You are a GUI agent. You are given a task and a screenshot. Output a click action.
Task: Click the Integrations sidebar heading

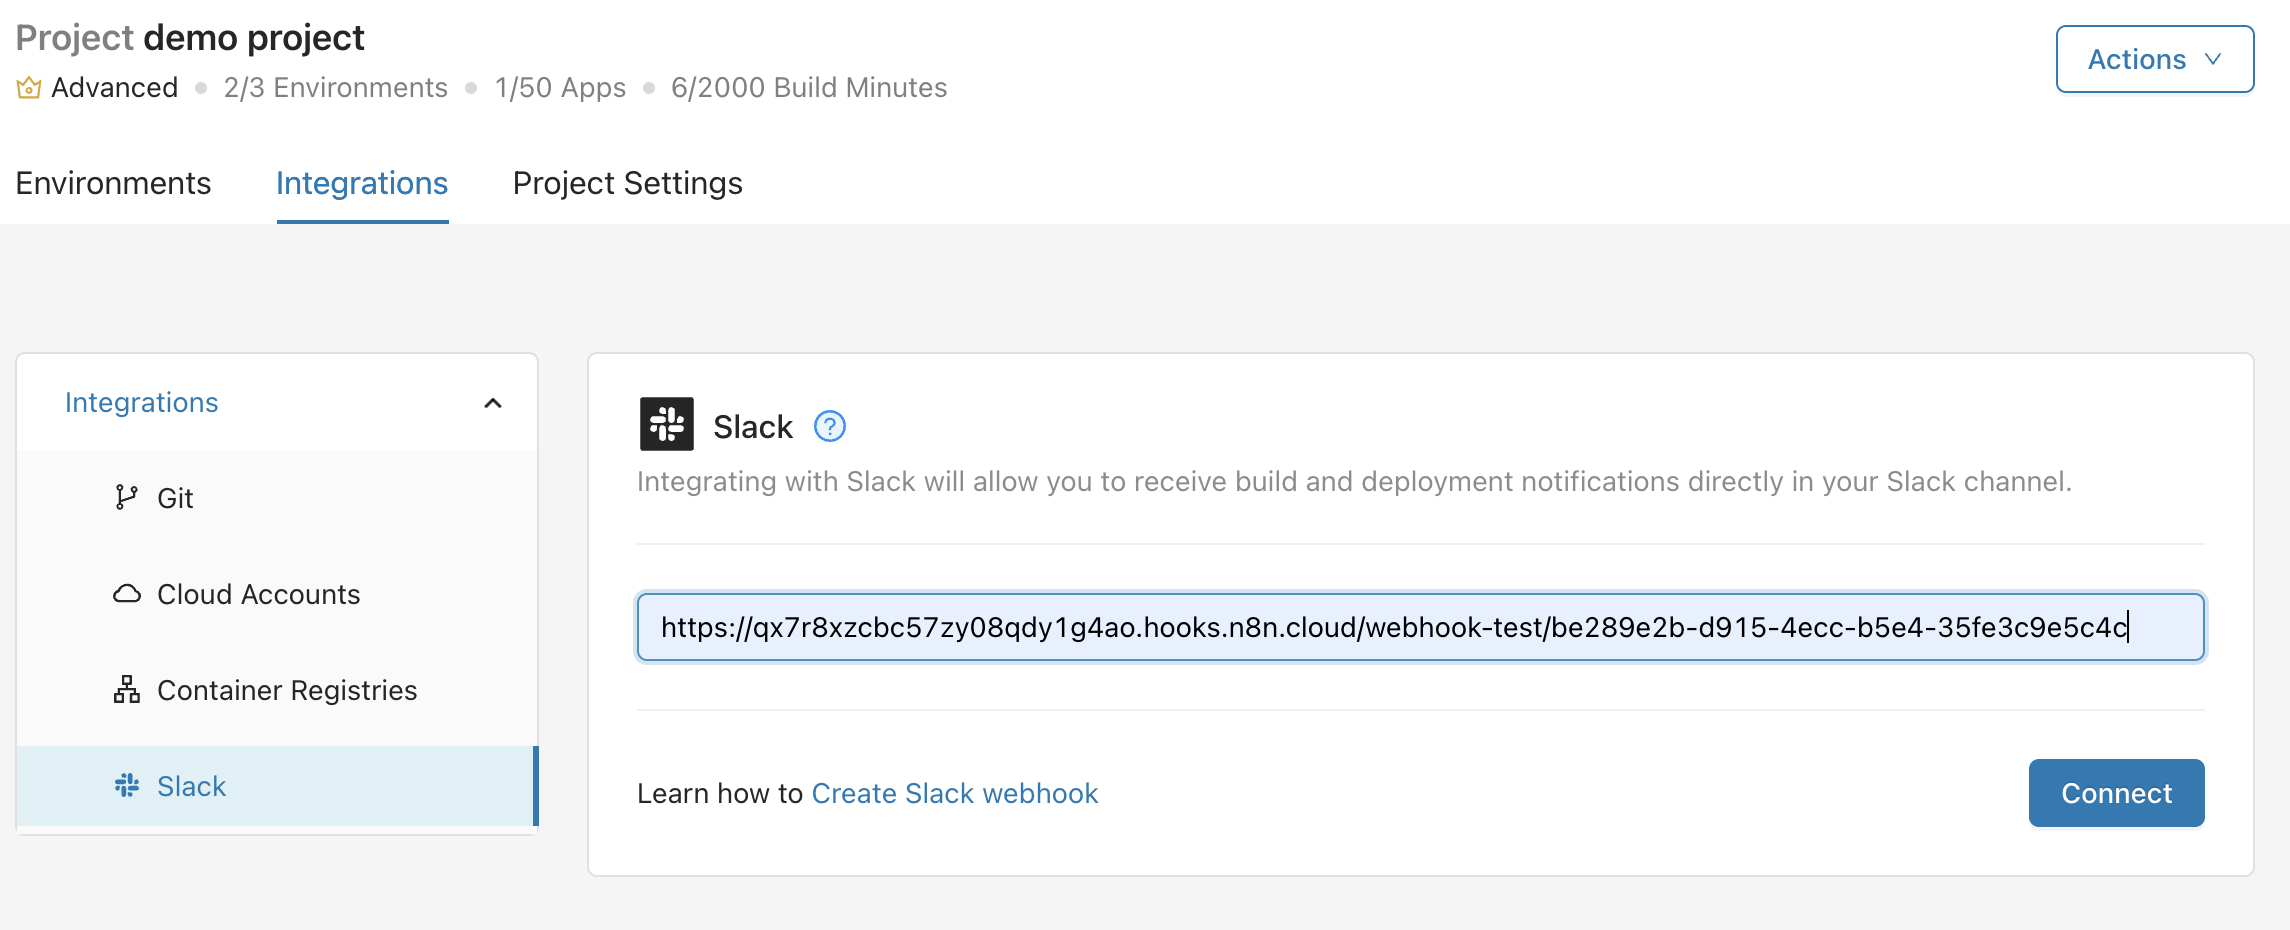click(141, 402)
